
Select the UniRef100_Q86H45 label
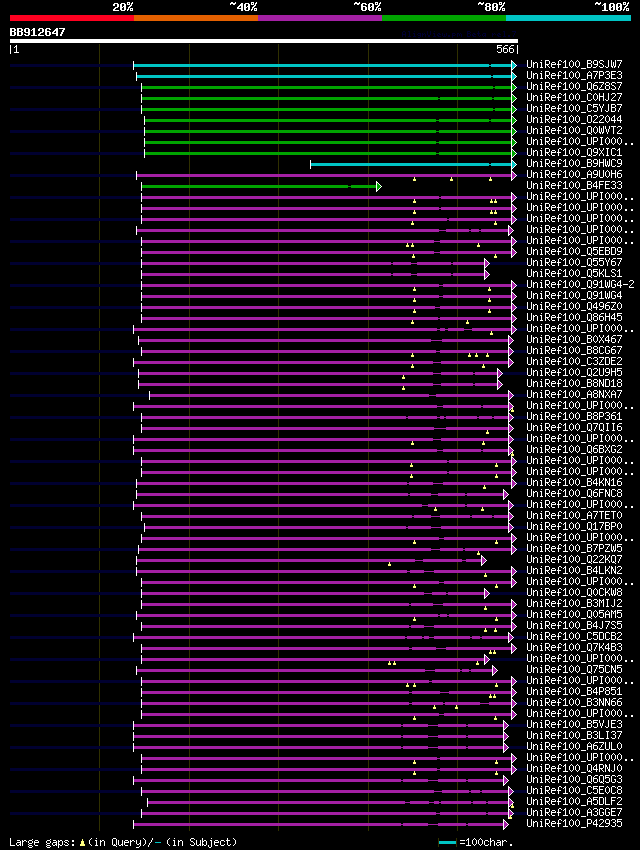tap(574, 317)
